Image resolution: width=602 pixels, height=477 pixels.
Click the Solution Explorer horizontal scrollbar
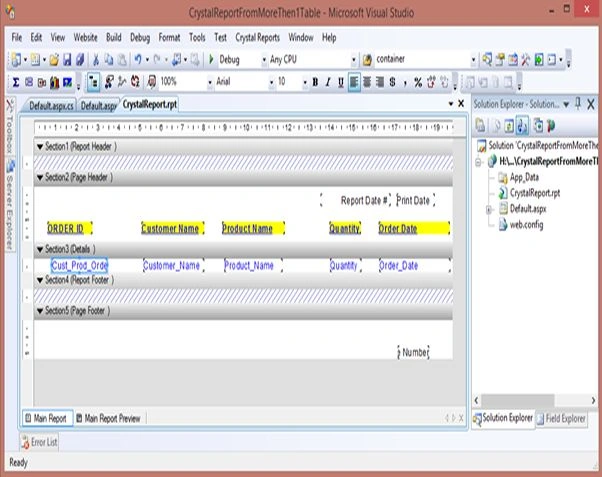pos(534,400)
